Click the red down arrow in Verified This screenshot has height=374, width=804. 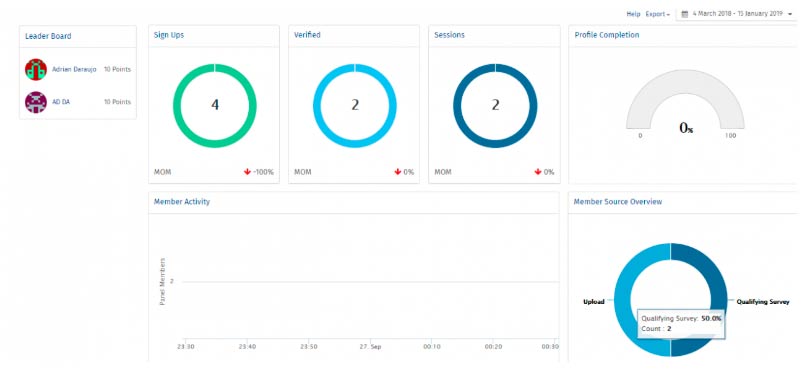[397, 172]
